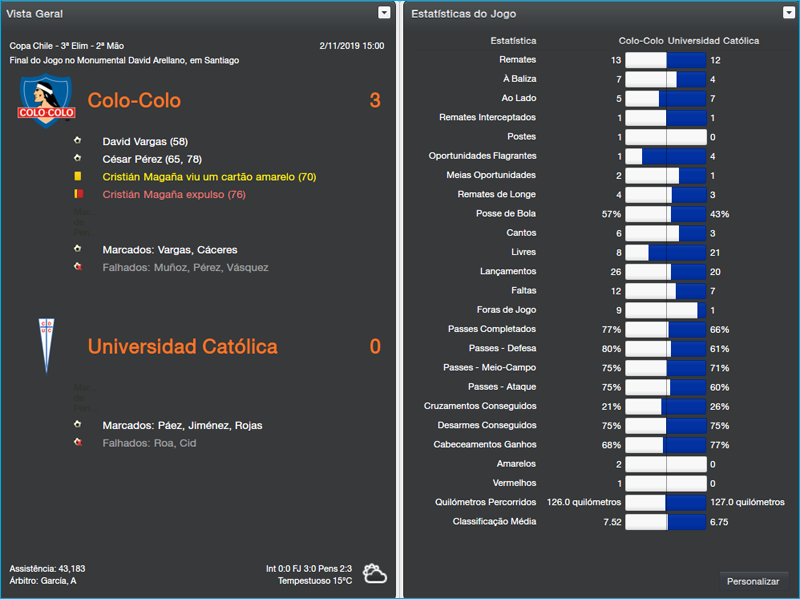Click the Árbitro García, A referee text
This screenshot has height=599, width=800.
43,580
